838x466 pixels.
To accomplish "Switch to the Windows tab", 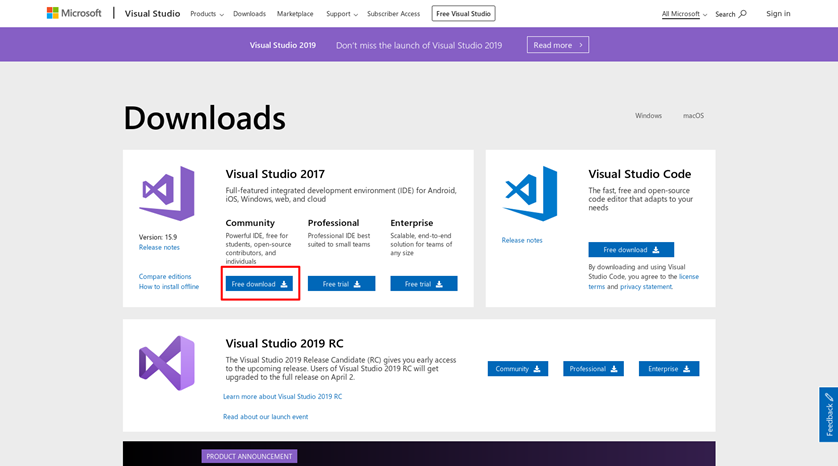I will tap(648, 115).
